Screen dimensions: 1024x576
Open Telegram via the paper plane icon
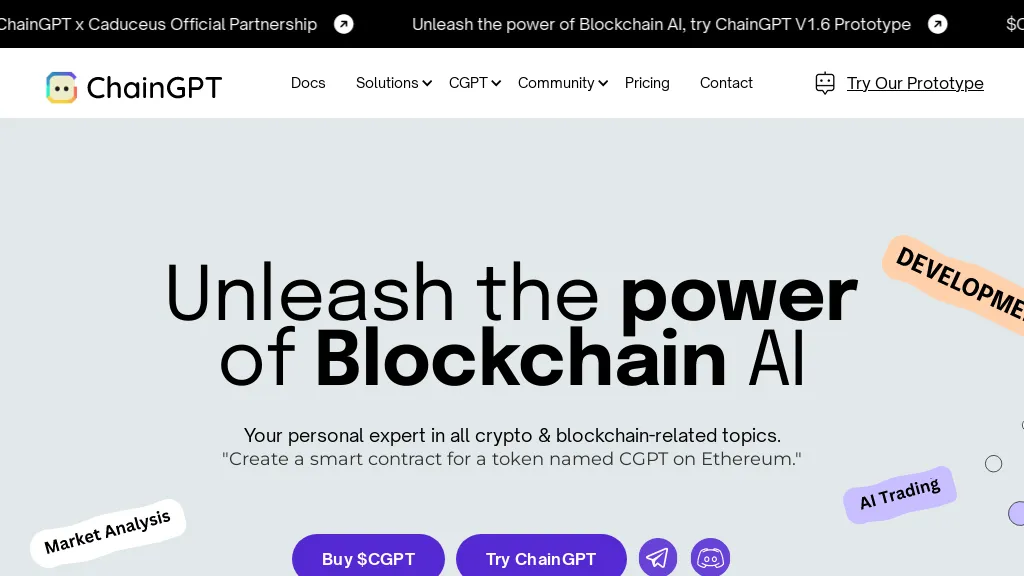click(x=657, y=556)
